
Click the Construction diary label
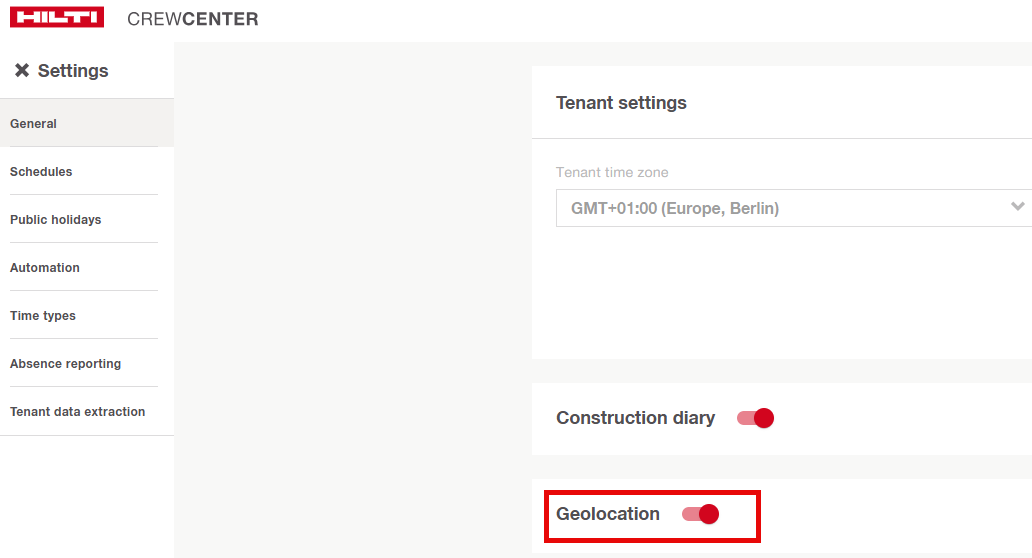click(635, 418)
